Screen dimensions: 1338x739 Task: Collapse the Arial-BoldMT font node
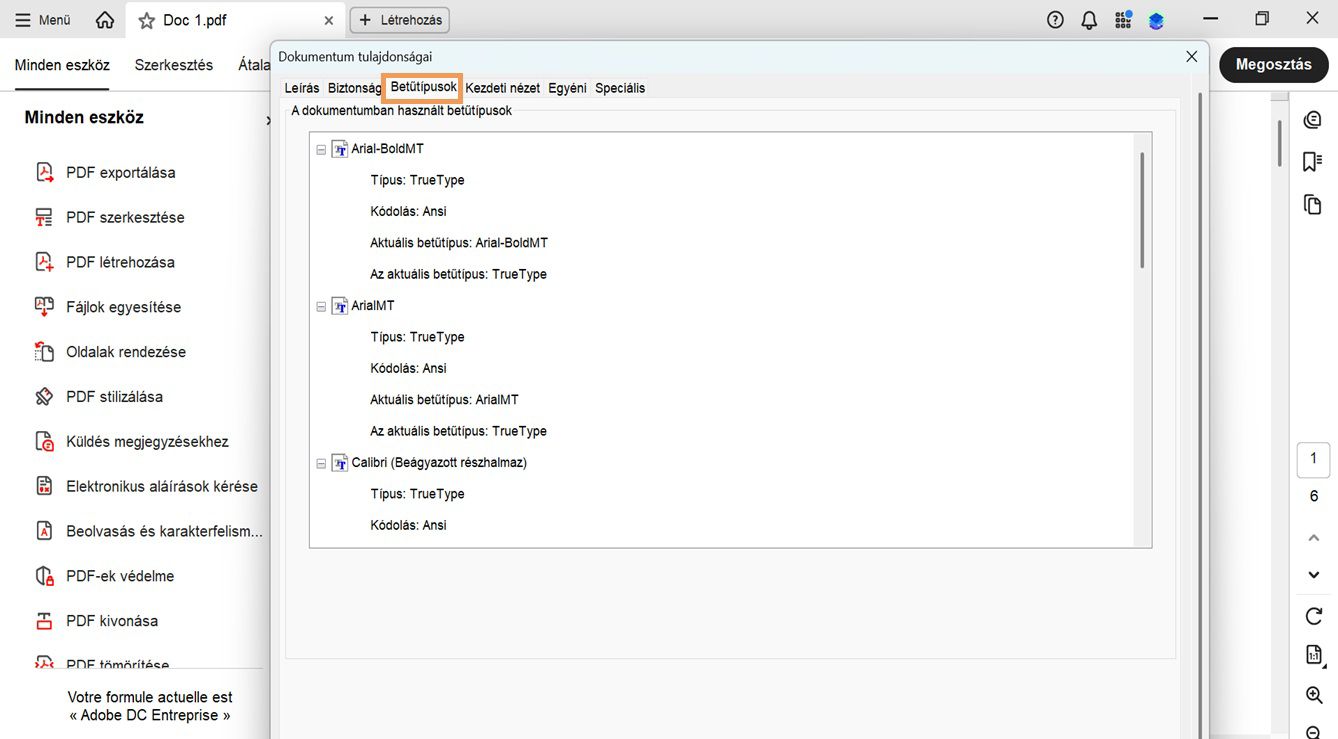click(x=321, y=150)
